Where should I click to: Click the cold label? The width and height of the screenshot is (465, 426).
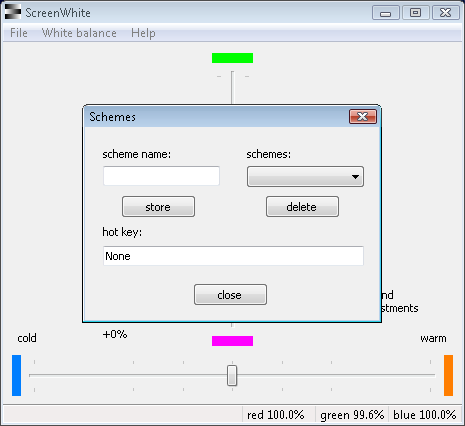(x=27, y=338)
